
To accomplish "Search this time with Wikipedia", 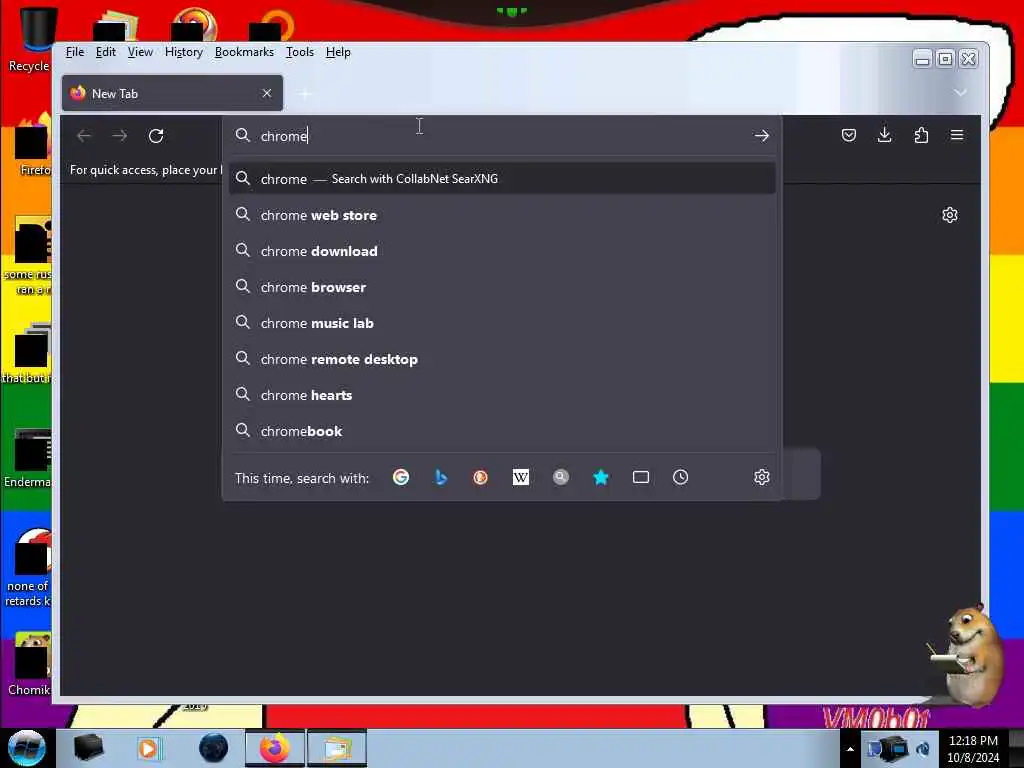I will tap(520, 477).
